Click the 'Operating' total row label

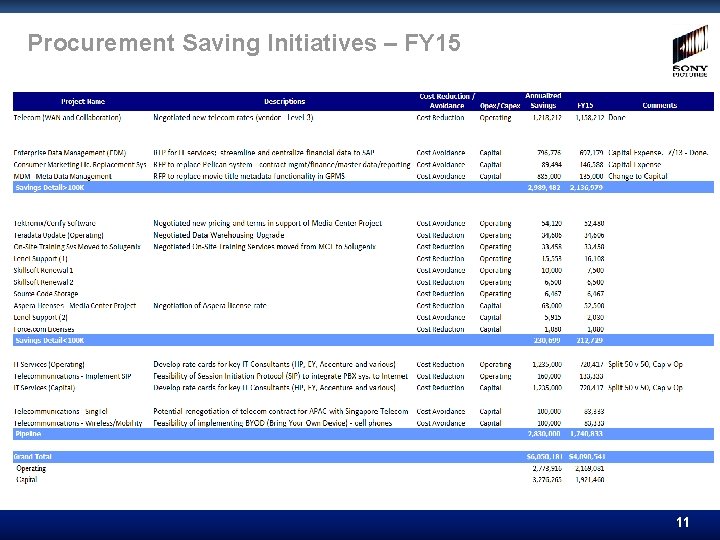tap(31, 468)
